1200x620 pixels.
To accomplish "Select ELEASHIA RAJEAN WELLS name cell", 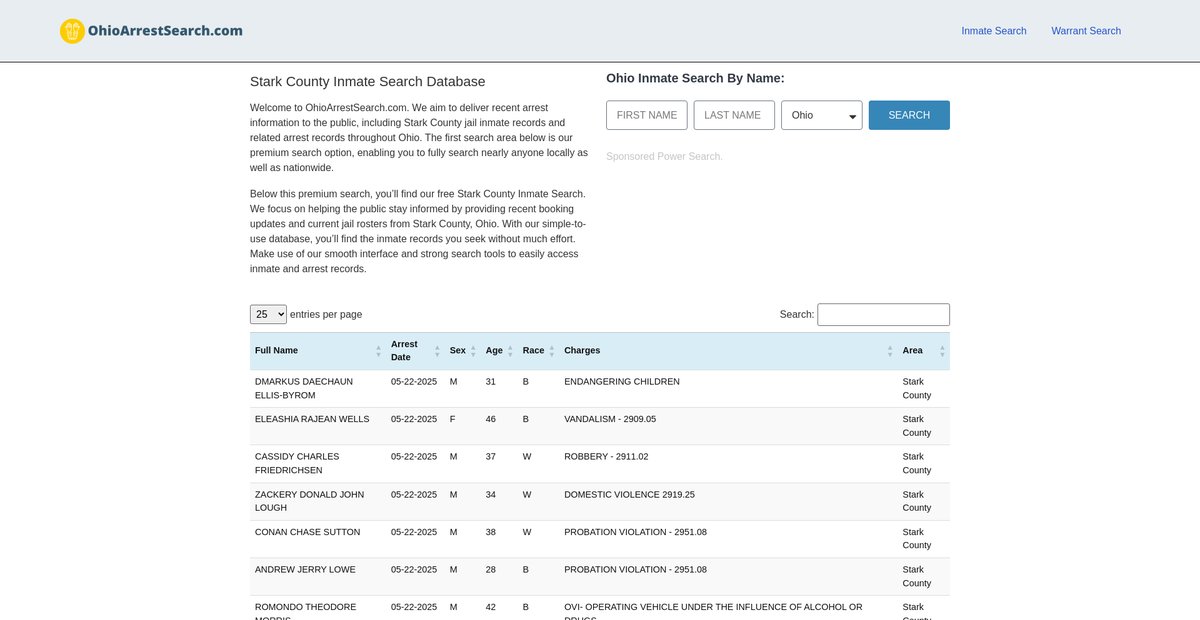I will [x=318, y=426].
